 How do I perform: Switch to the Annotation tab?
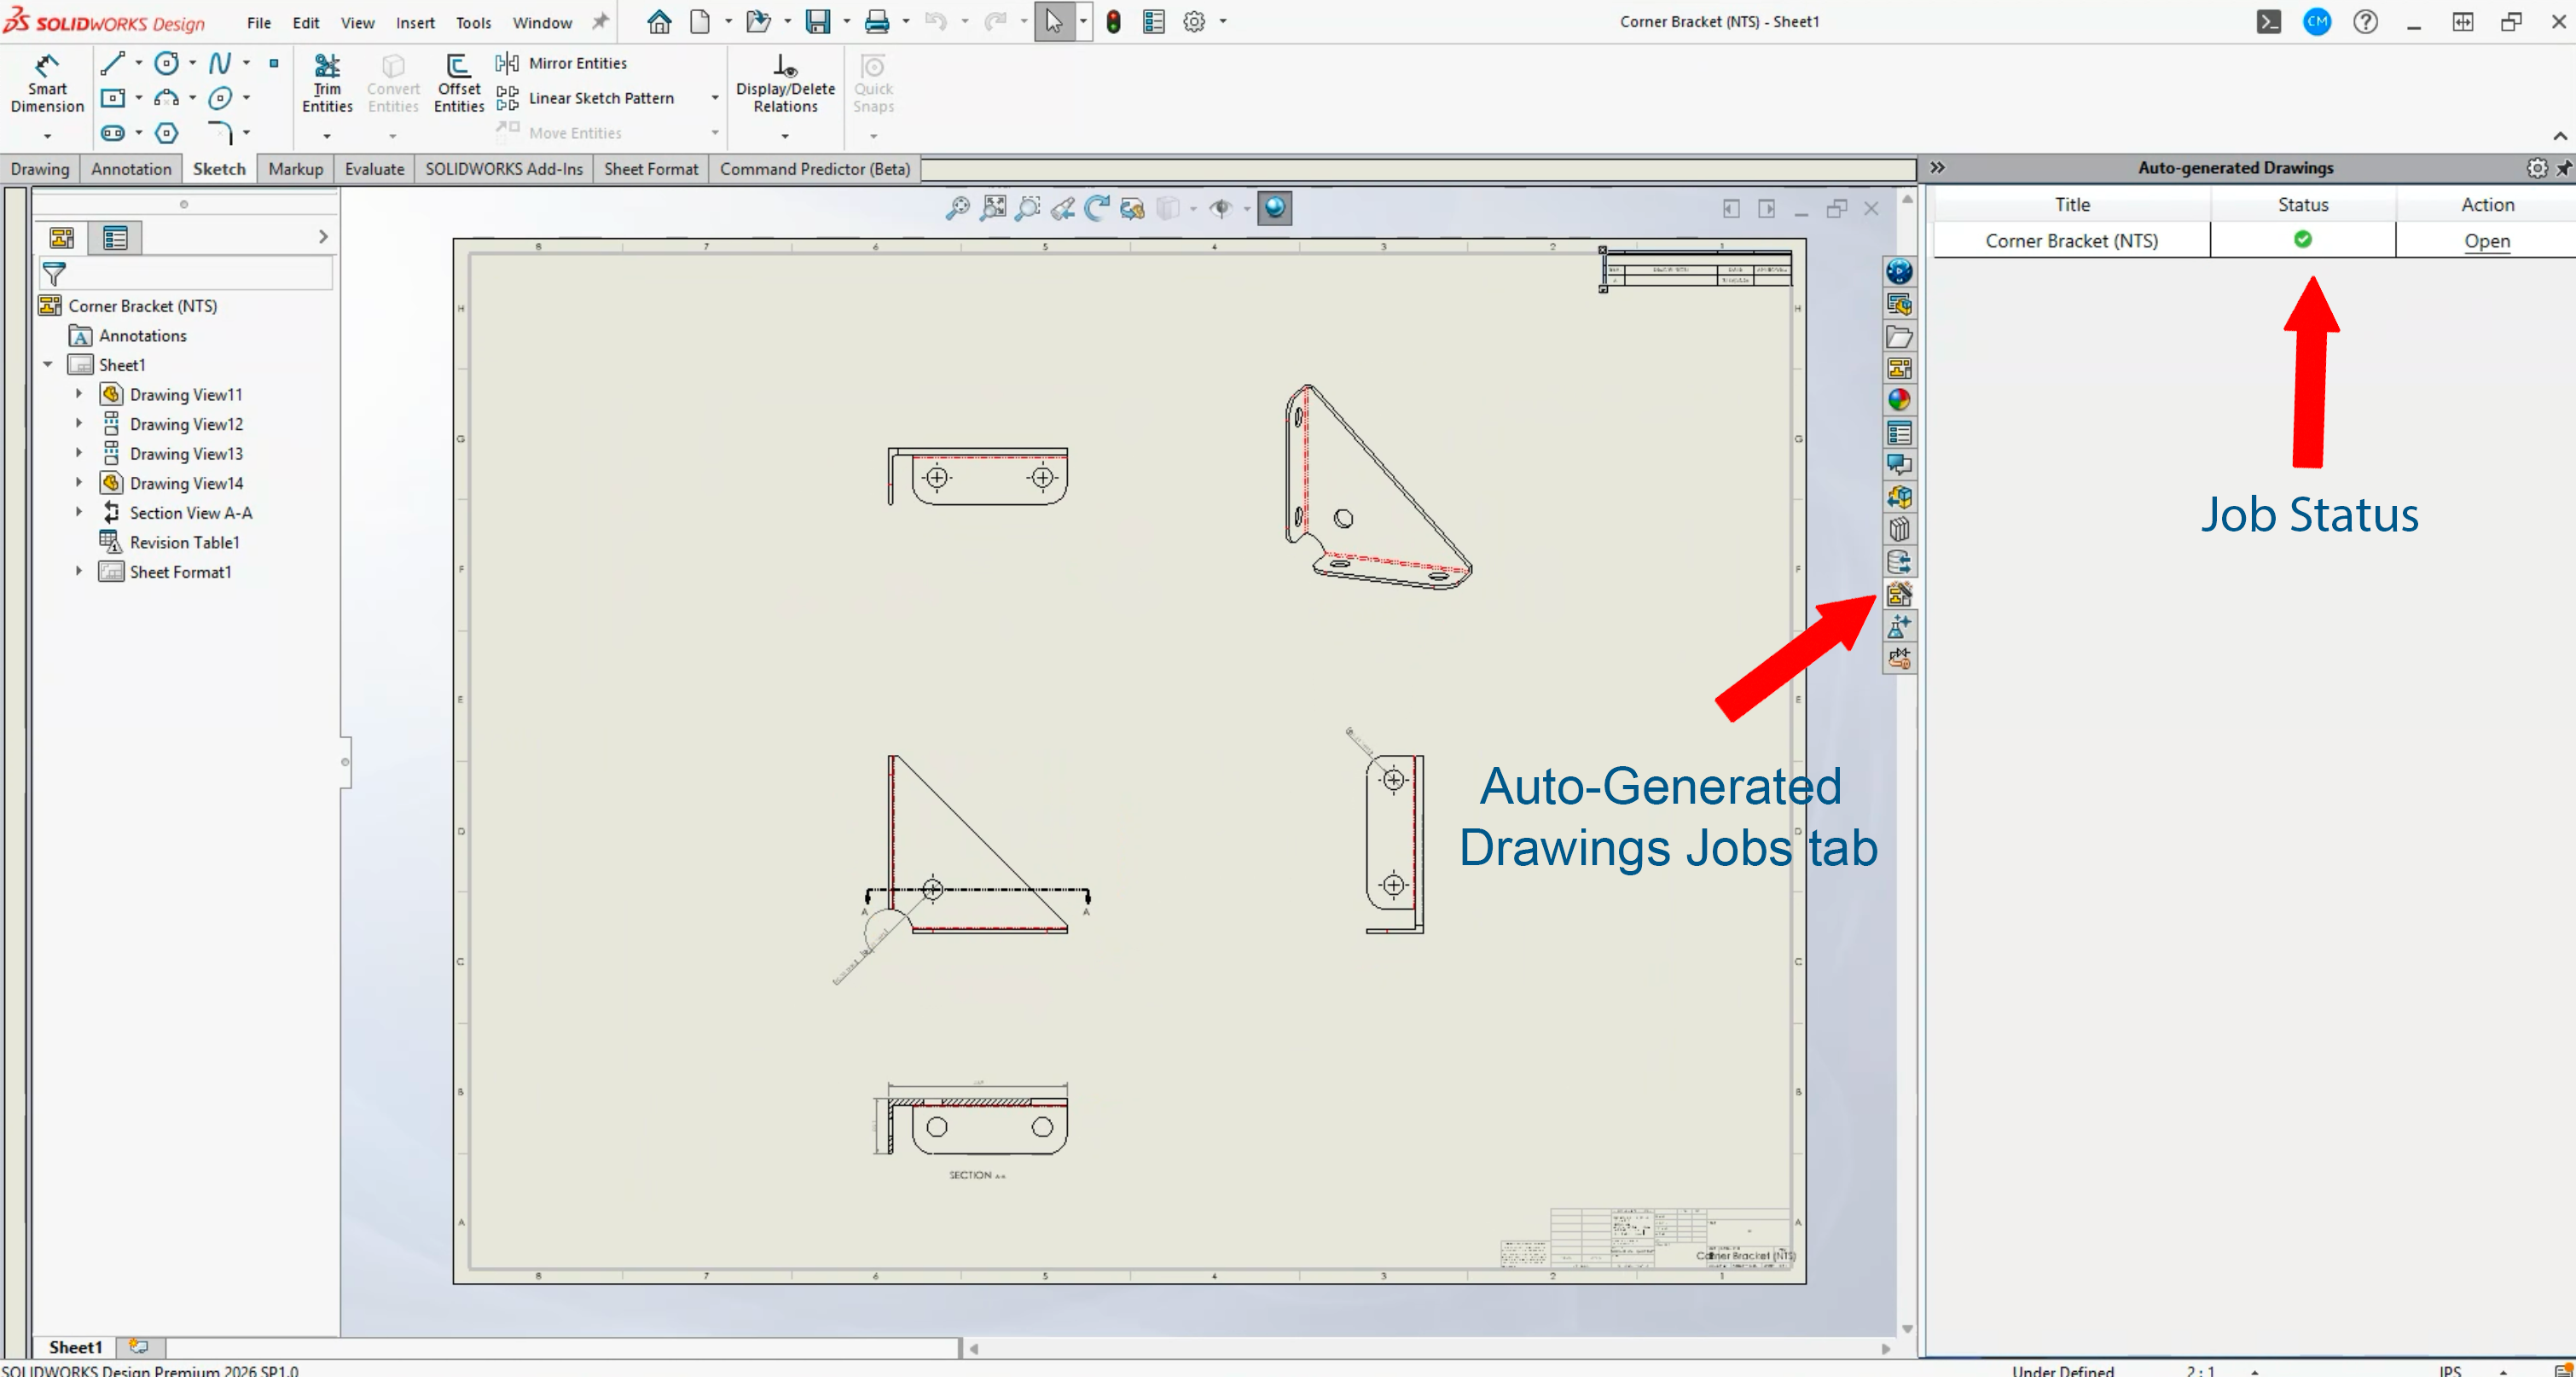131,169
